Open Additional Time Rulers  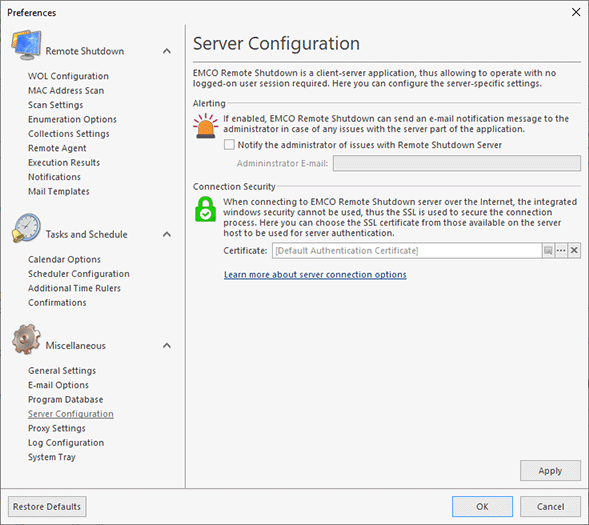click(74, 288)
